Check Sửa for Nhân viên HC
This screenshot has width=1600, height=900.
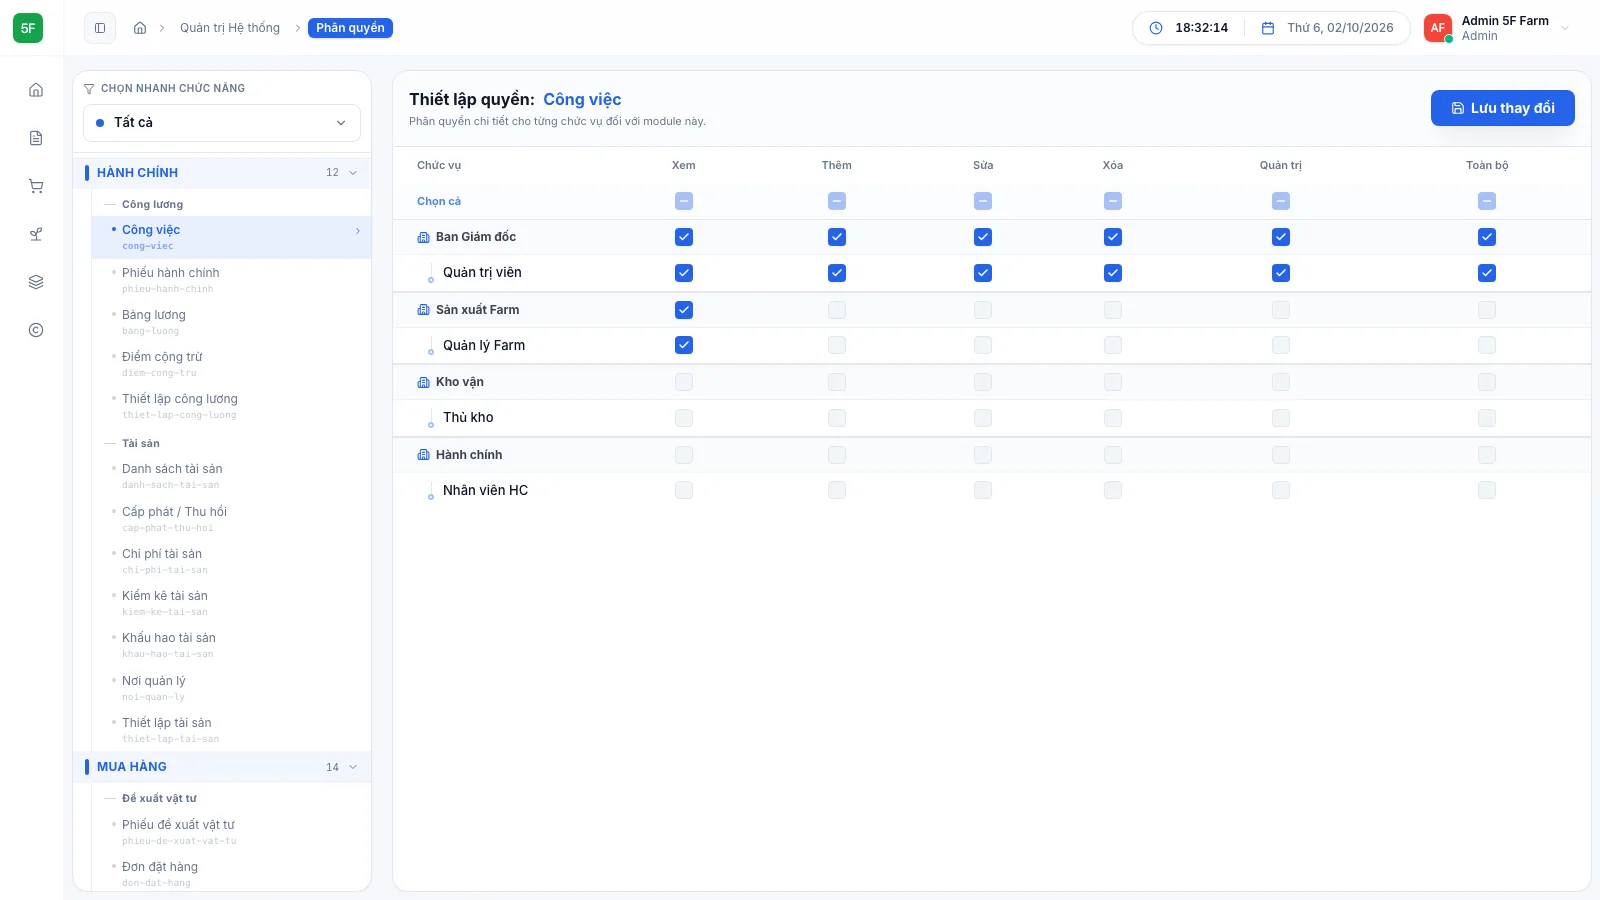click(983, 490)
